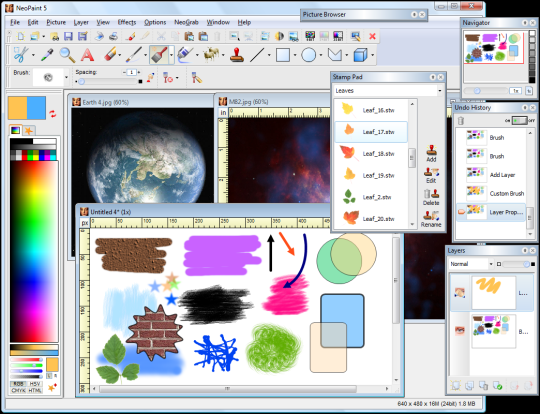Toggle ruler units button 'in' in M82.jpg
This screenshot has width=540, height=414.
[223, 113]
